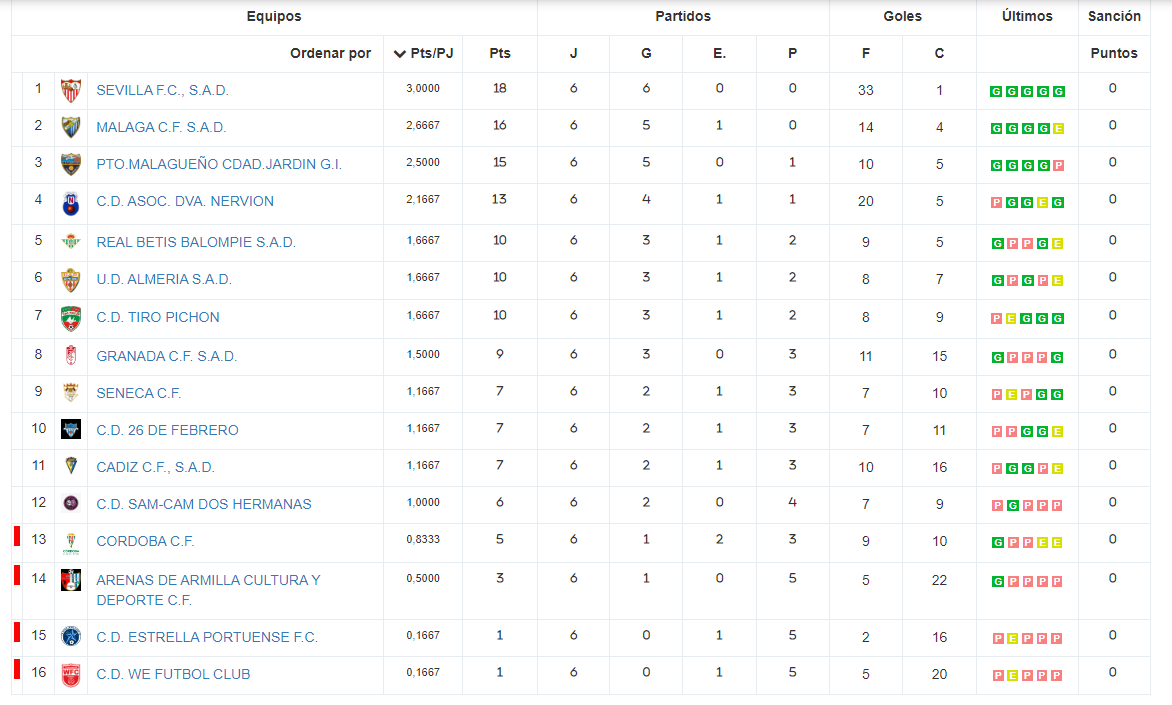Click the Pto. Malagueño club crest
Viewport: 1172px width, 705px height.
[71, 164]
